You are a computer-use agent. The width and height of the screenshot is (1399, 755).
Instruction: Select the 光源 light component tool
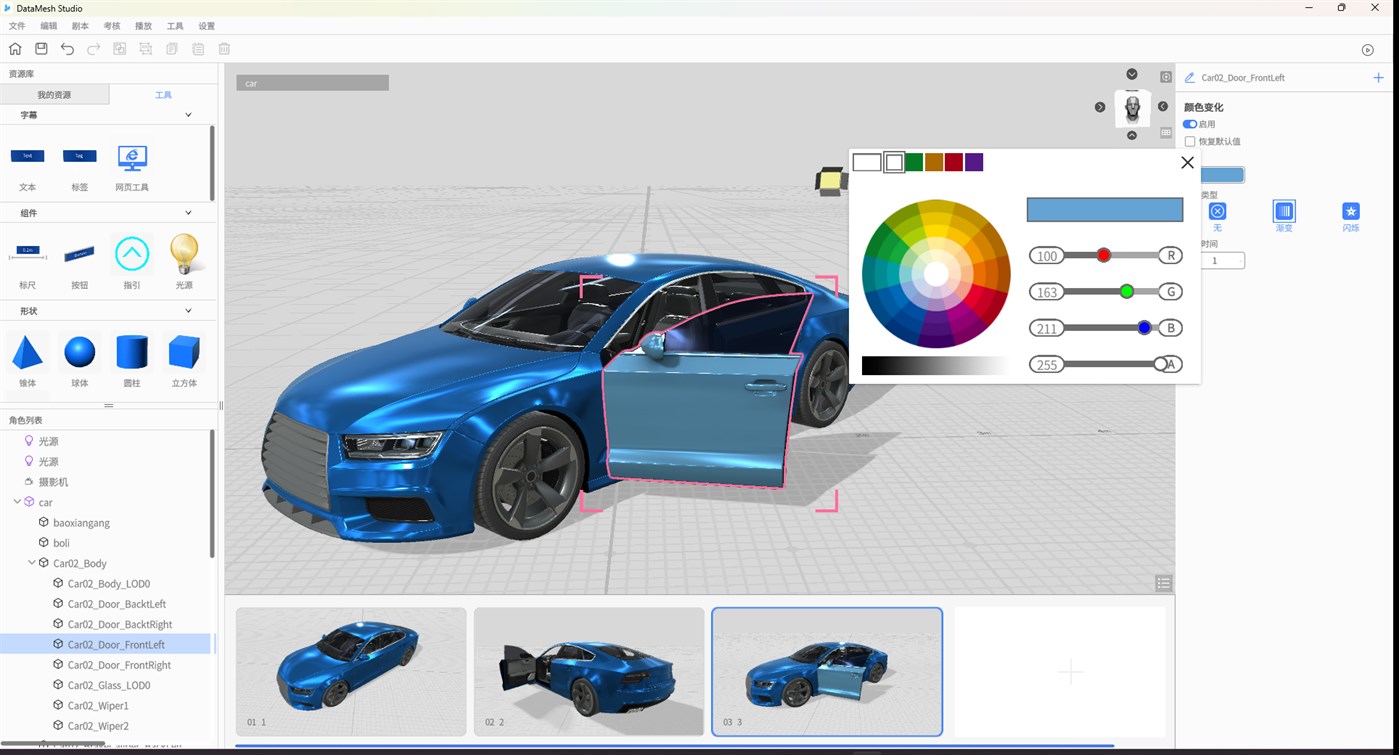[184, 255]
